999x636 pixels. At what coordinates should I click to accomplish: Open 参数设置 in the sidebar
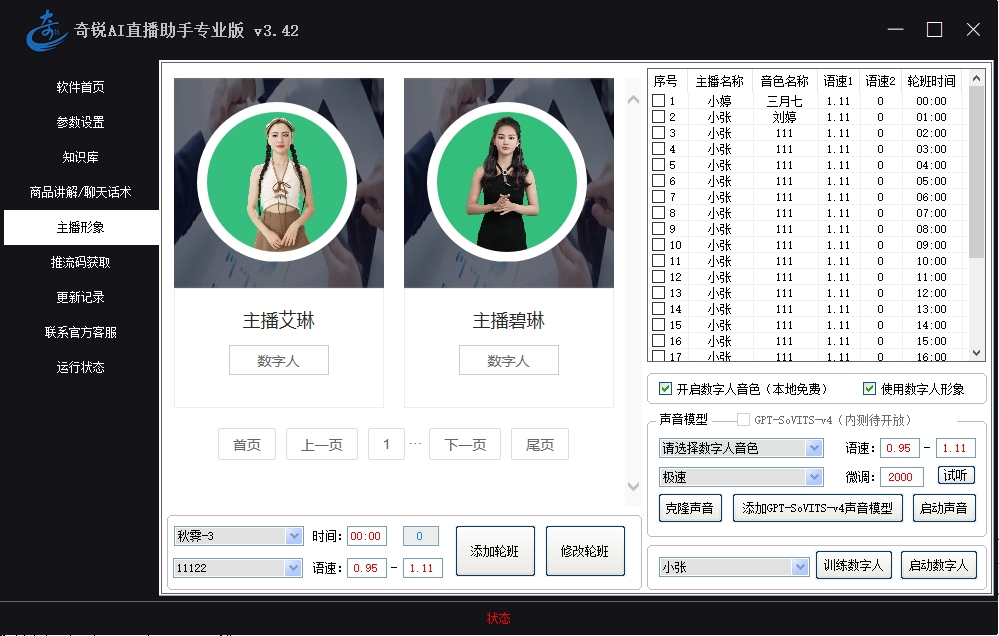[80, 122]
